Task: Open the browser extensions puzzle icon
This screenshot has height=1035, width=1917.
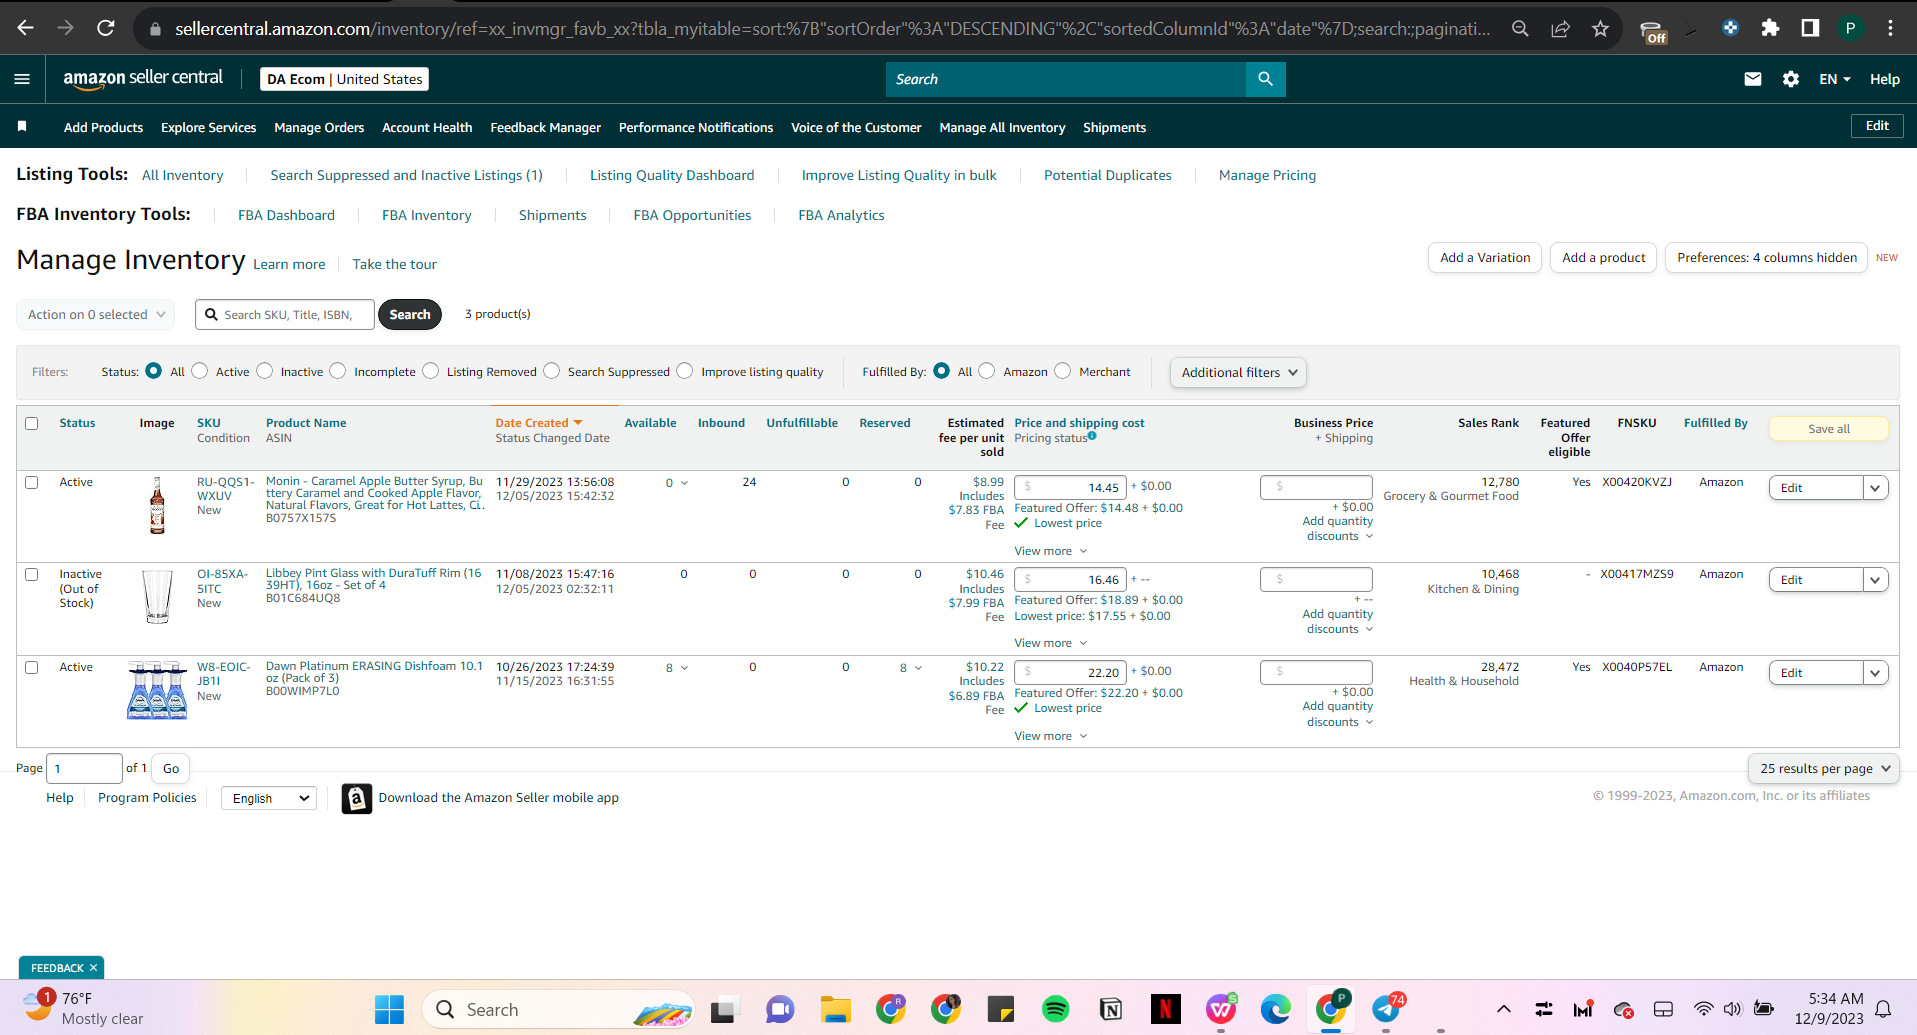Action: click(x=1770, y=28)
